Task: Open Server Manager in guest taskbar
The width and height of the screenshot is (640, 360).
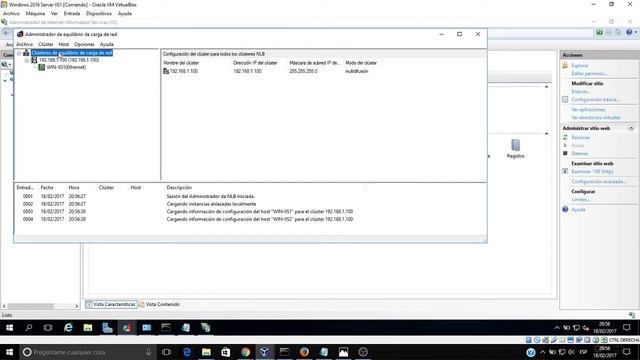Action: click(x=107, y=328)
